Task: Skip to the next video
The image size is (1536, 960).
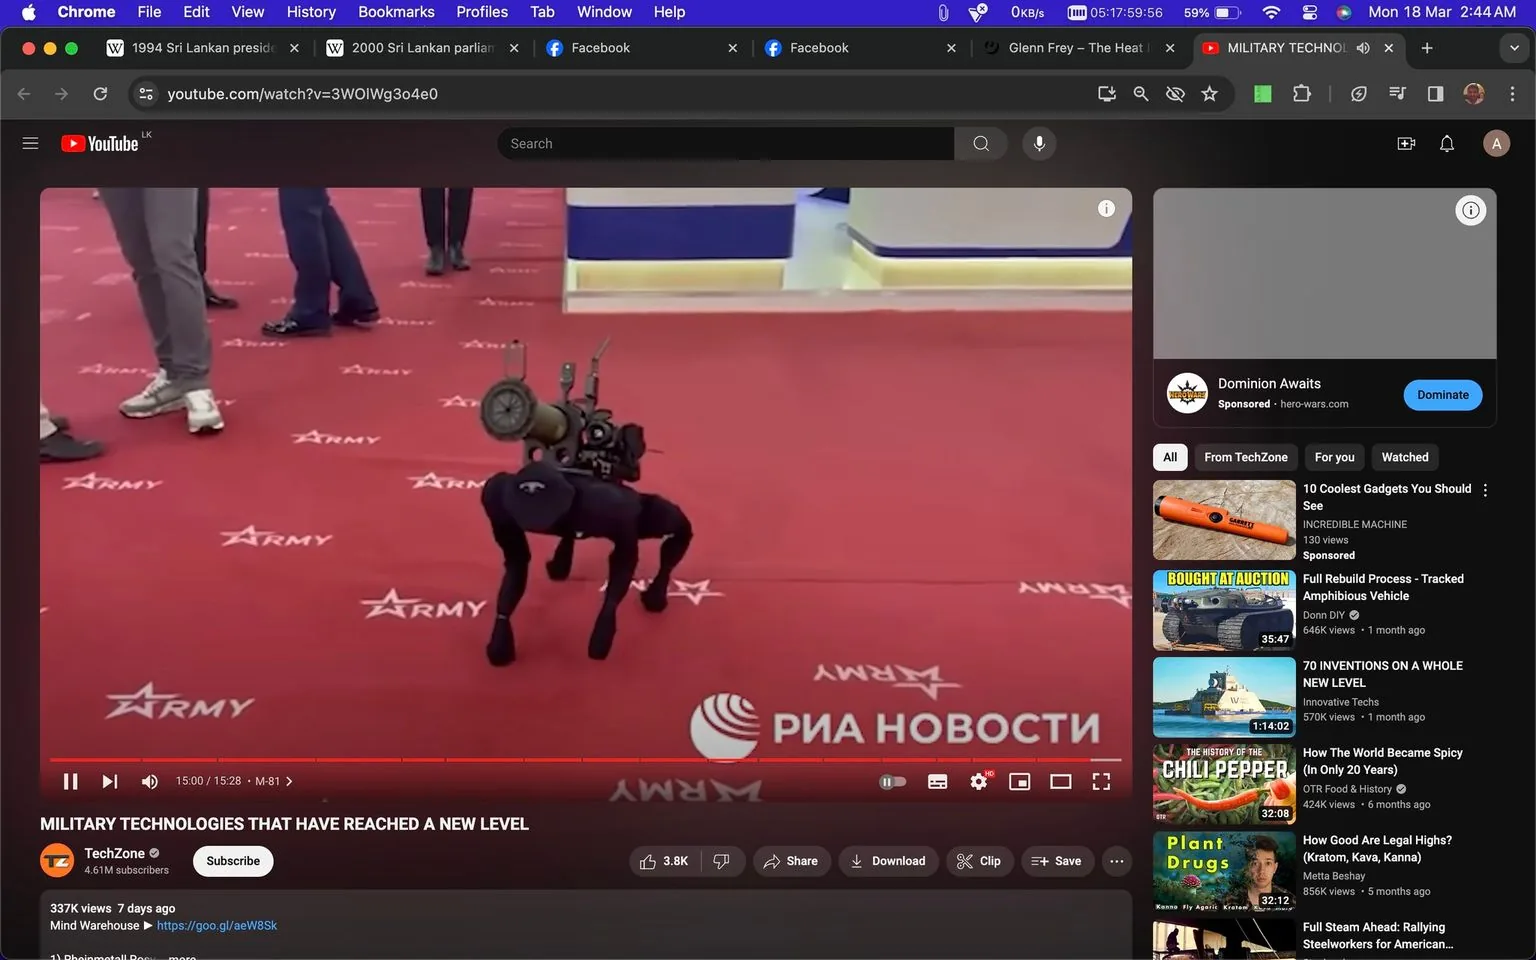Action: (x=108, y=781)
